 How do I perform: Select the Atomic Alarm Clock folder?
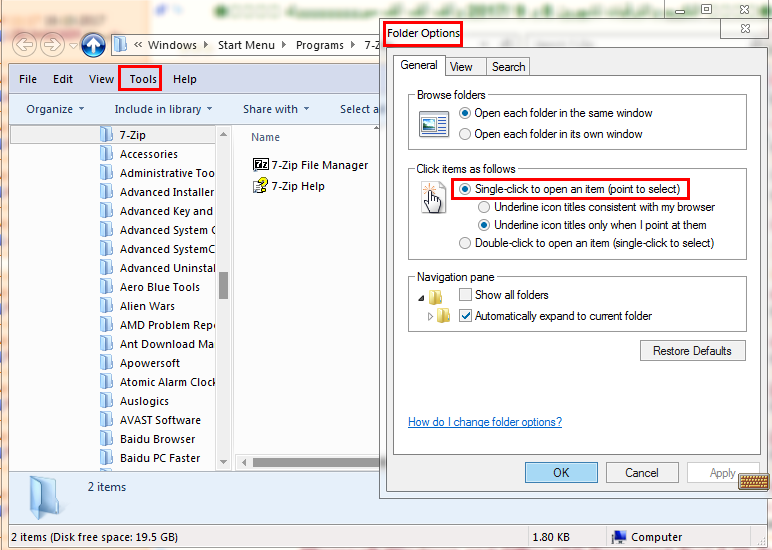click(x=167, y=382)
